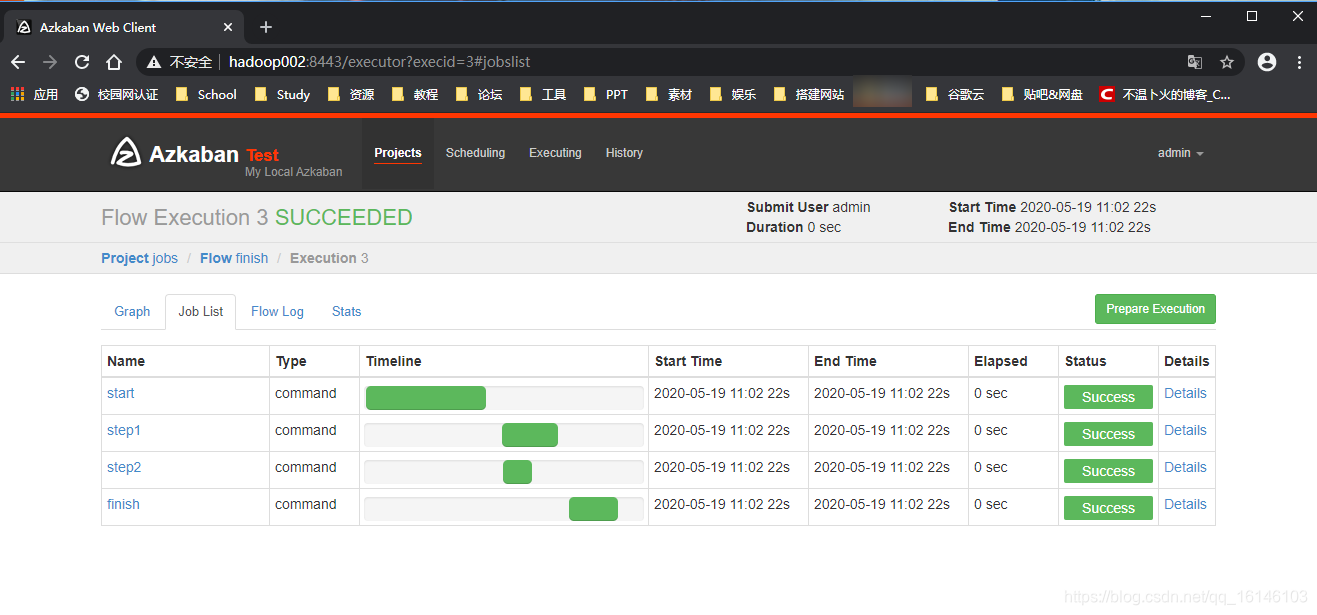Open the Project jobs breadcrumb link
Viewport: 1317px width, 615px height.
(139, 258)
